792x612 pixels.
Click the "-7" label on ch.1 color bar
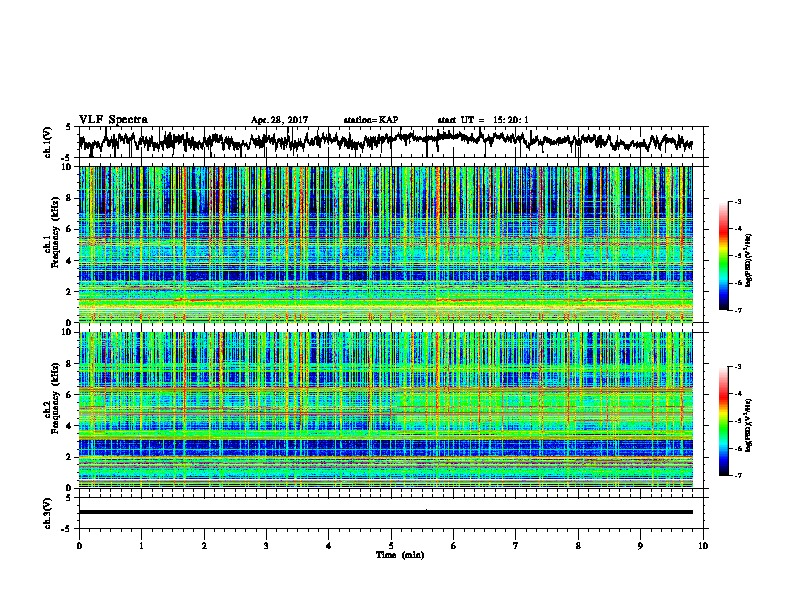[737, 310]
